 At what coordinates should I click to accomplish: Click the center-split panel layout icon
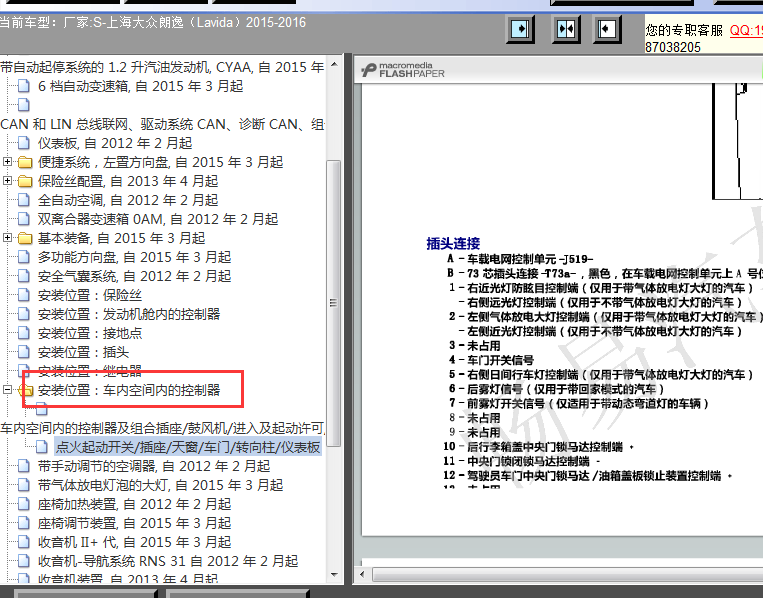coord(566,29)
